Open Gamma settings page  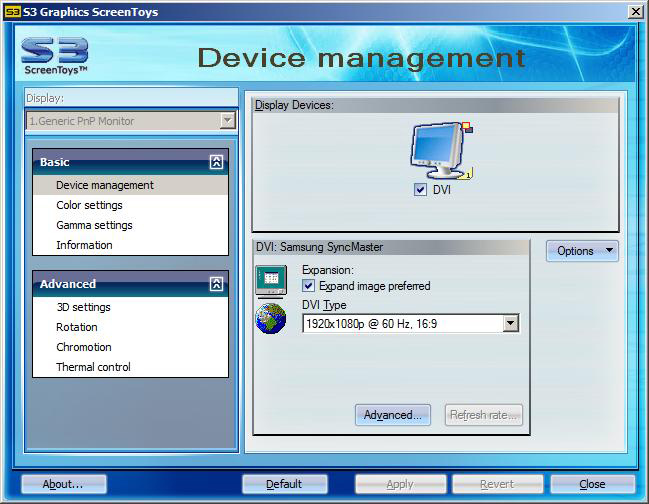pyautogui.click(x=94, y=225)
